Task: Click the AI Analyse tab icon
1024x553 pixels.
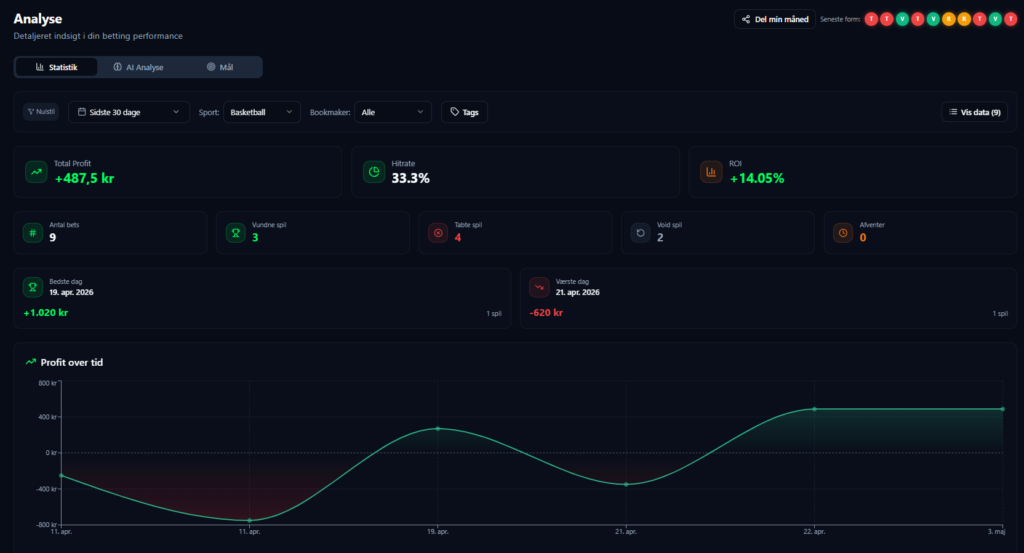Action: 118,67
